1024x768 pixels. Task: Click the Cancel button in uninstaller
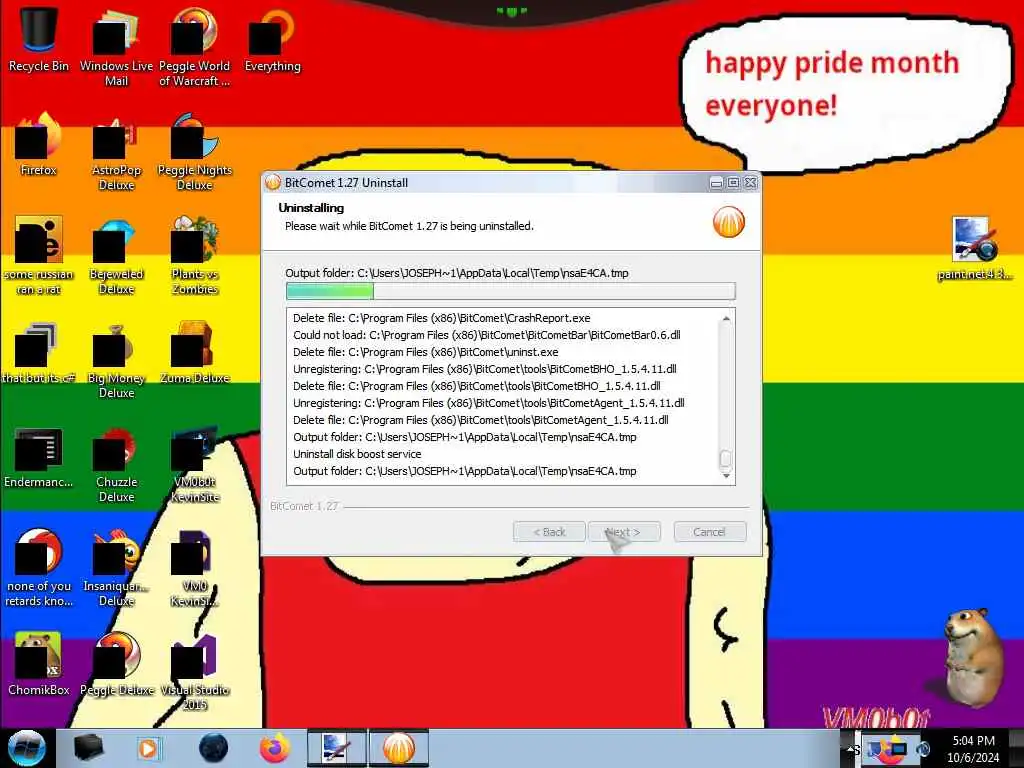click(709, 532)
